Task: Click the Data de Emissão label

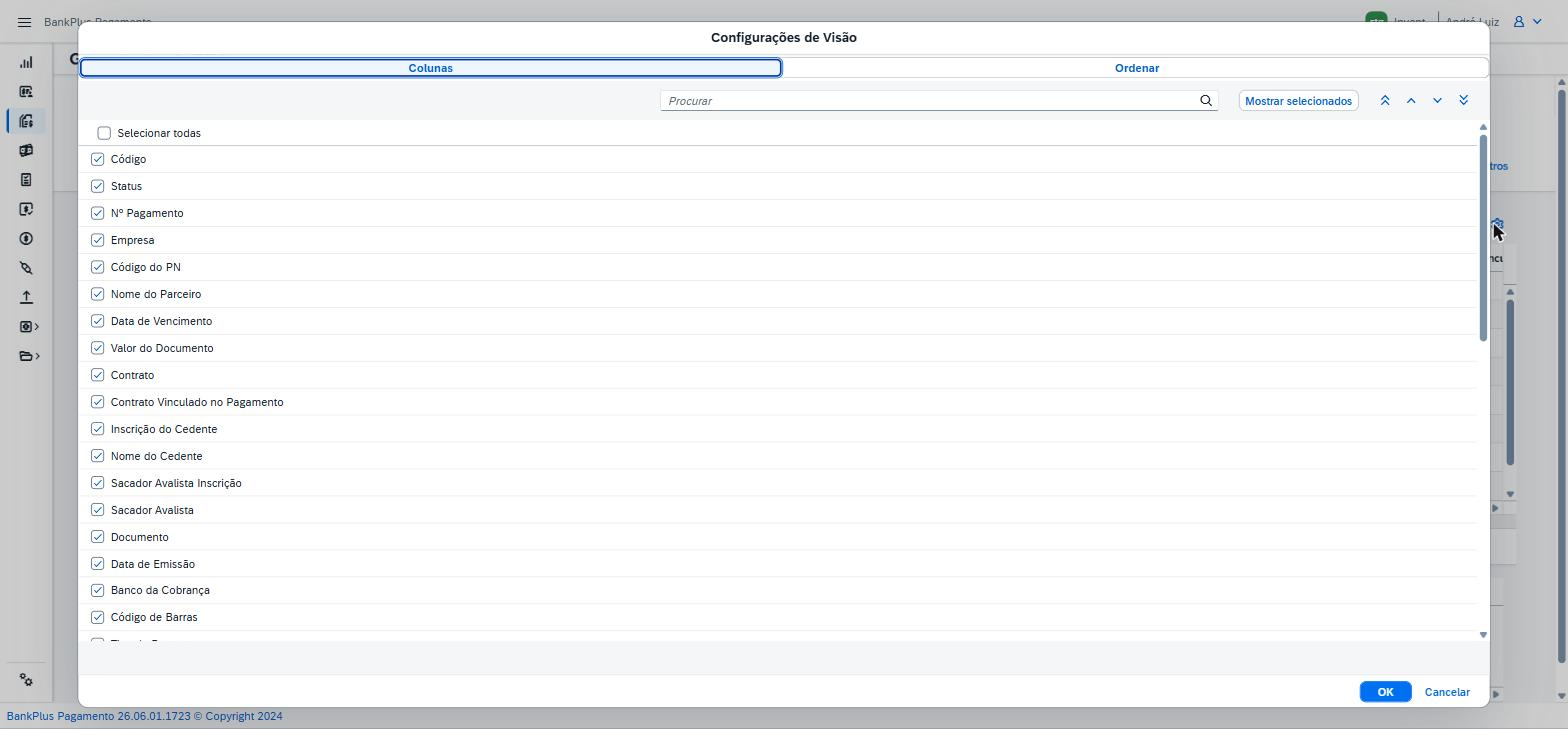Action: pos(153,564)
